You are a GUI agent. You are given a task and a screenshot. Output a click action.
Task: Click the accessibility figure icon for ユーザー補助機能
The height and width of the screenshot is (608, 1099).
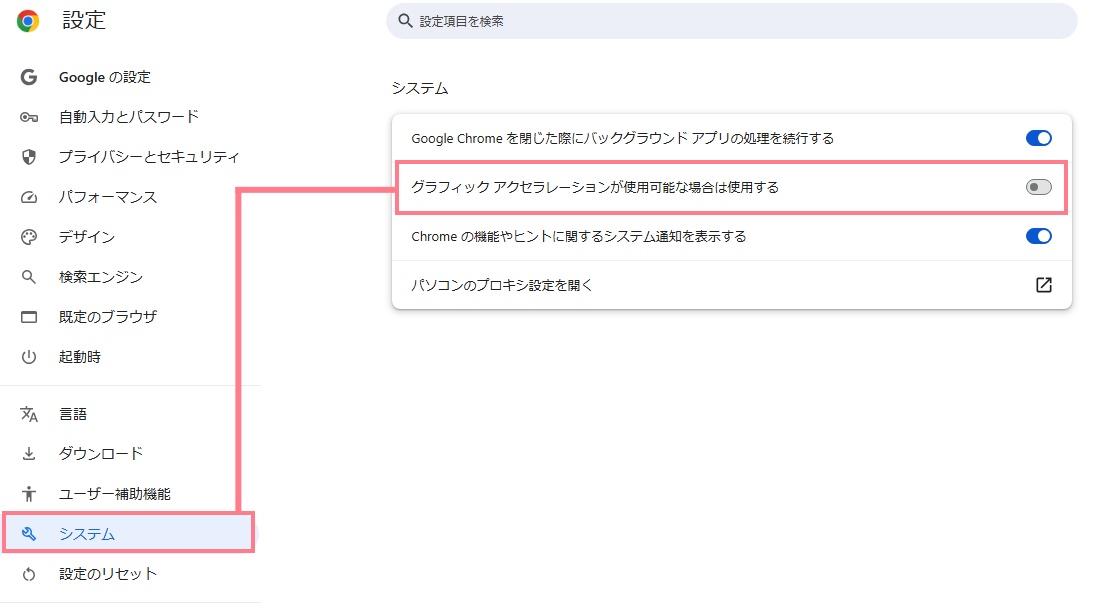[29, 494]
